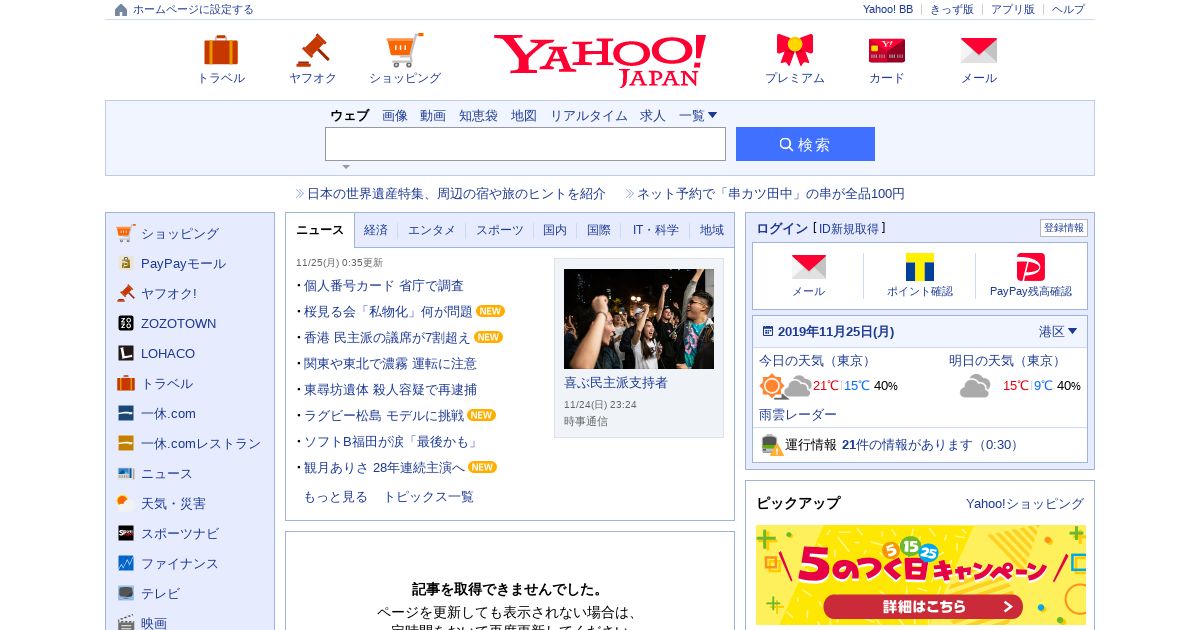
Task: Click the Yahoo! JAPAN logo
Action: (x=600, y=60)
